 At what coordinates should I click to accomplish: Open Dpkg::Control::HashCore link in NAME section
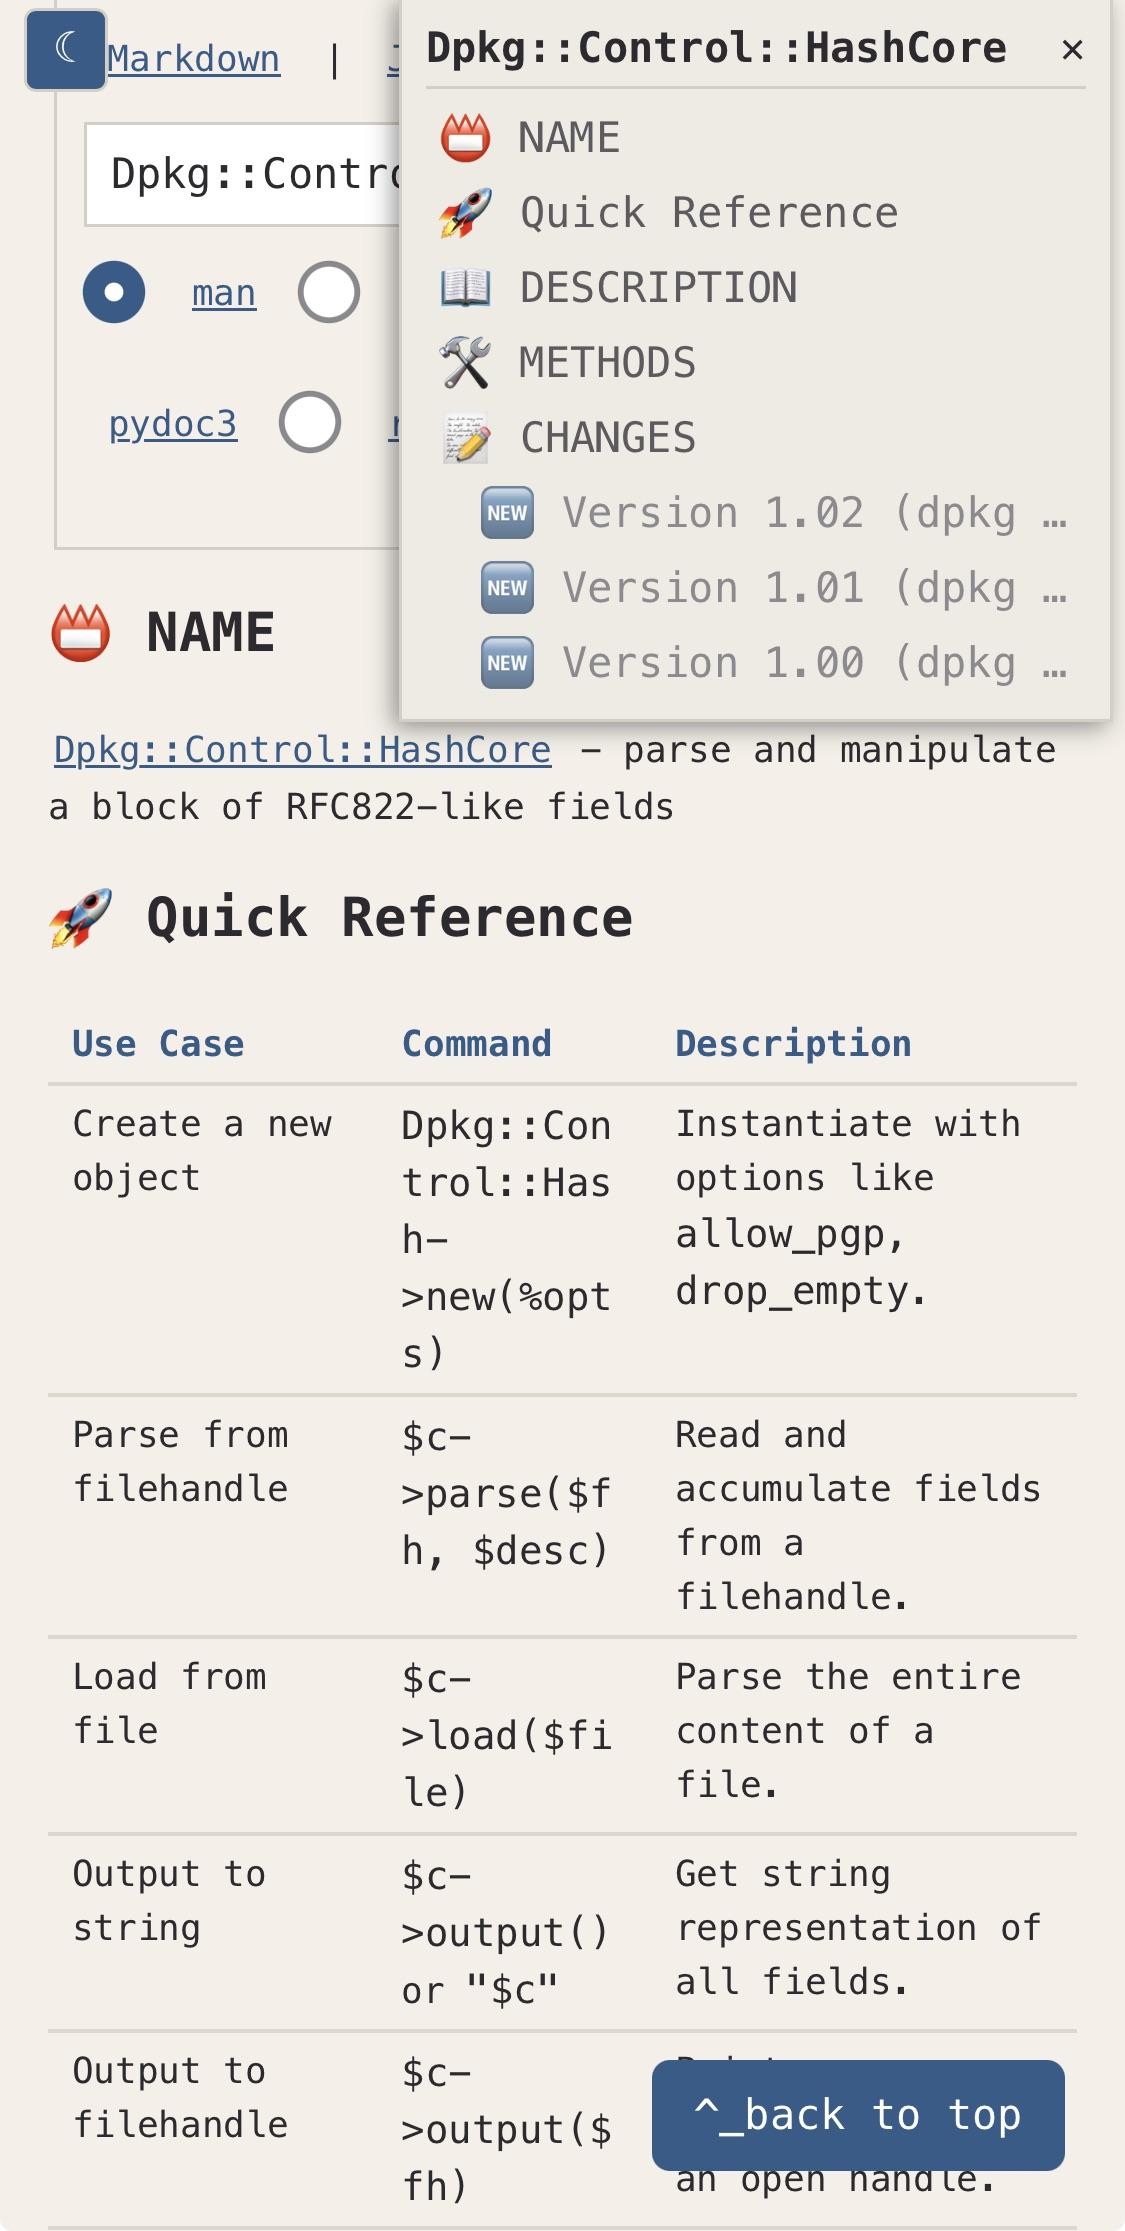[x=302, y=750]
